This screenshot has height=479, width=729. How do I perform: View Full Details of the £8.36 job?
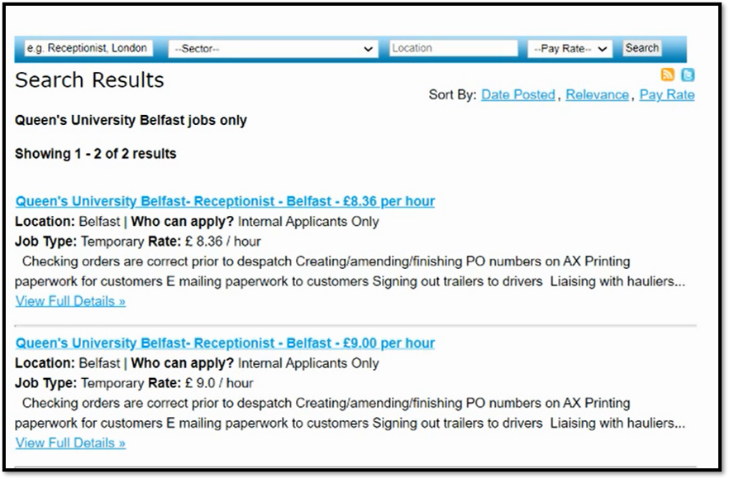point(70,301)
